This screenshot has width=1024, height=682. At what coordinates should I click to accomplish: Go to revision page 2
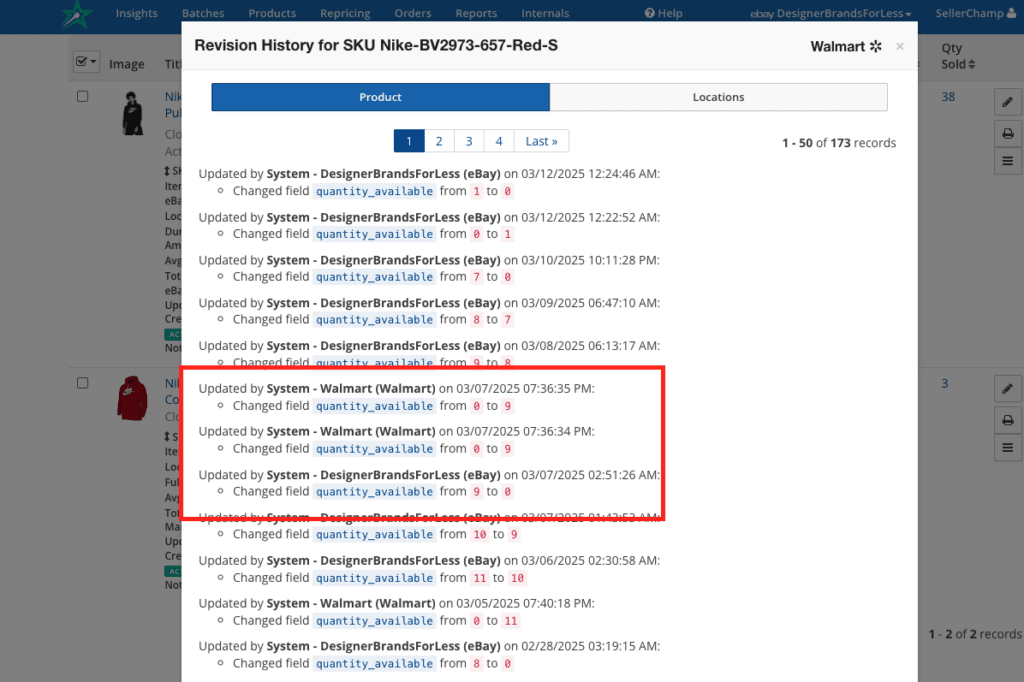pyautogui.click(x=439, y=141)
